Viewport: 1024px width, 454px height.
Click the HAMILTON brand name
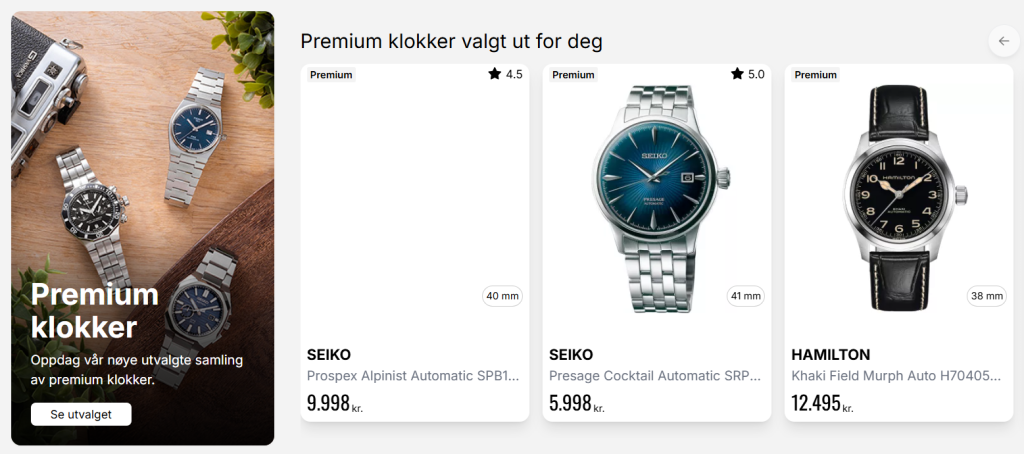830,355
